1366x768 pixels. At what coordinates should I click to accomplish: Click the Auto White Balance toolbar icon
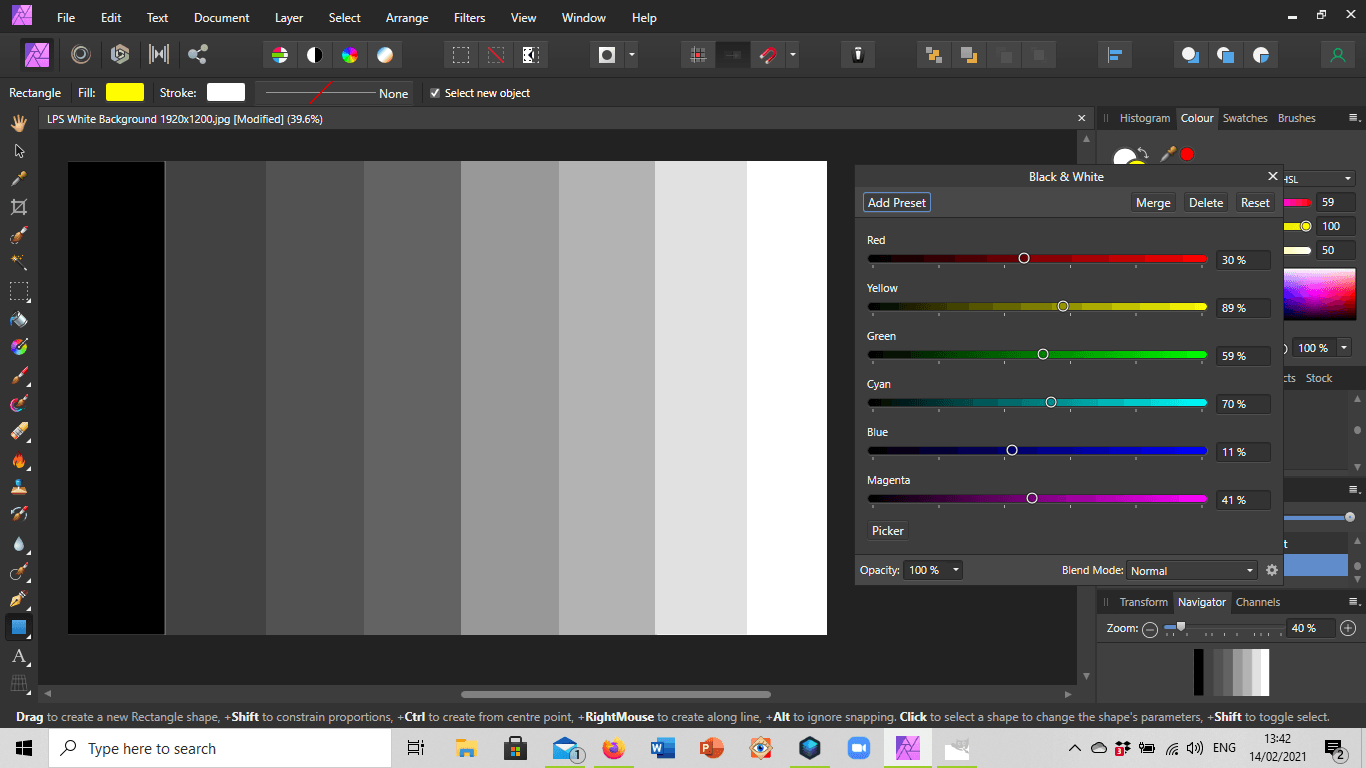point(385,55)
